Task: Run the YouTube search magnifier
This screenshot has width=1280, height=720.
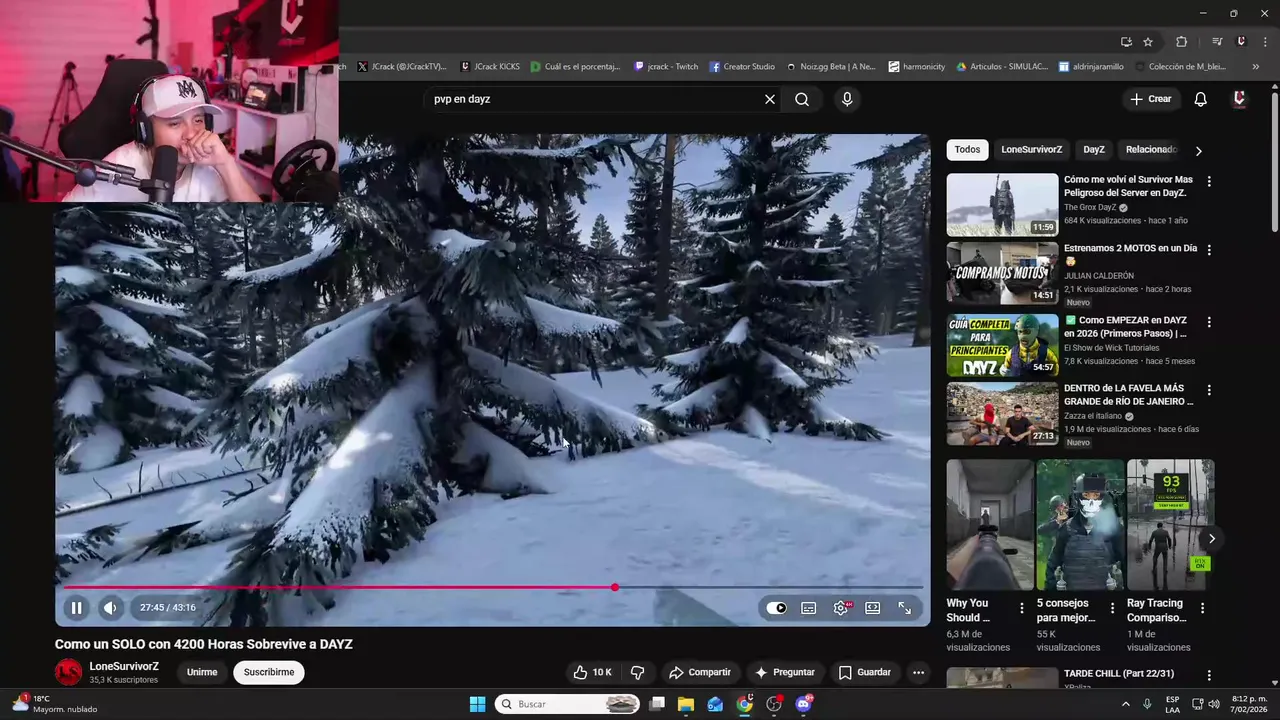Action: pos(802,99)
